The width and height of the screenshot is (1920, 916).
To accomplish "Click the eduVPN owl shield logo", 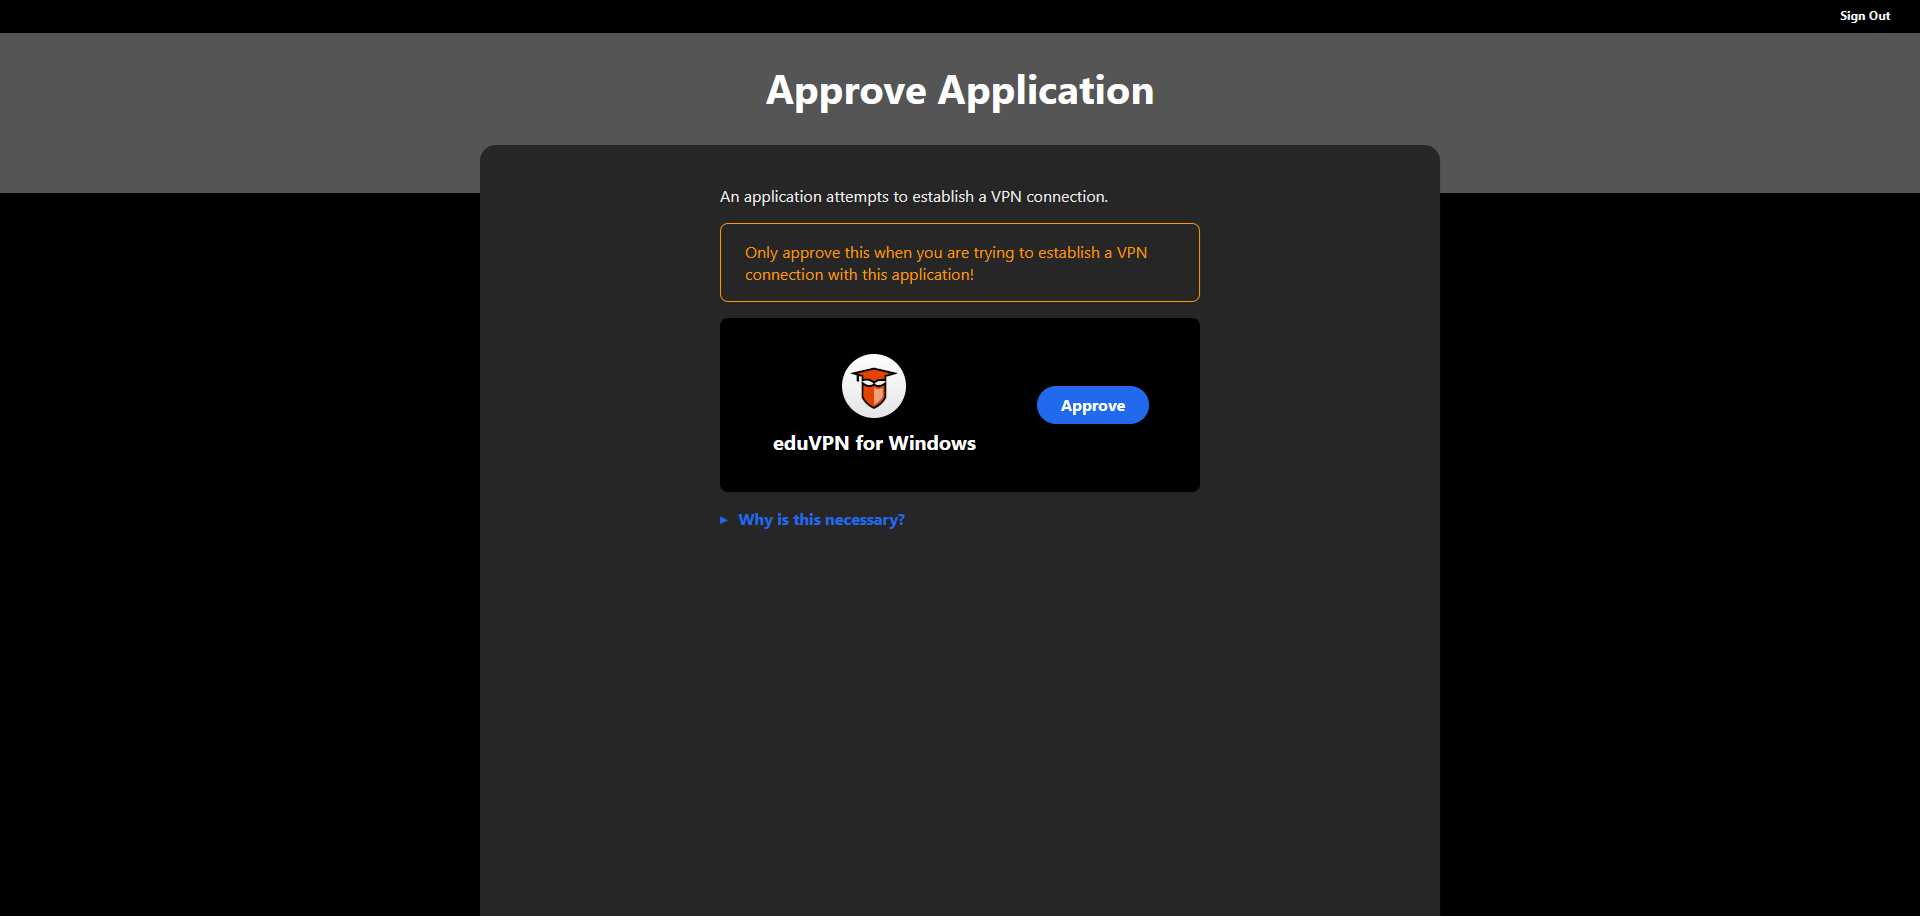I will click(x=874, y=386).
